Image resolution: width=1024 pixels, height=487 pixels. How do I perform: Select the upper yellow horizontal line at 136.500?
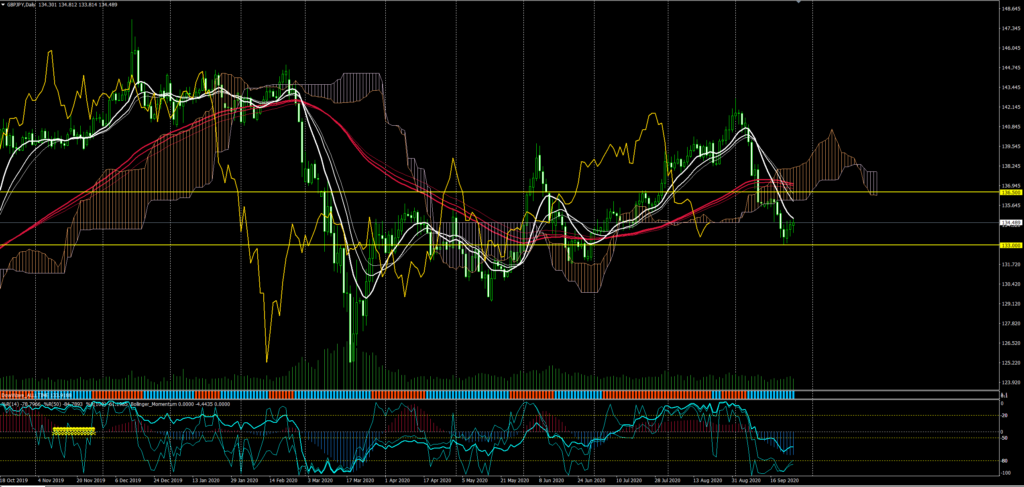click(x=500, y=191)
